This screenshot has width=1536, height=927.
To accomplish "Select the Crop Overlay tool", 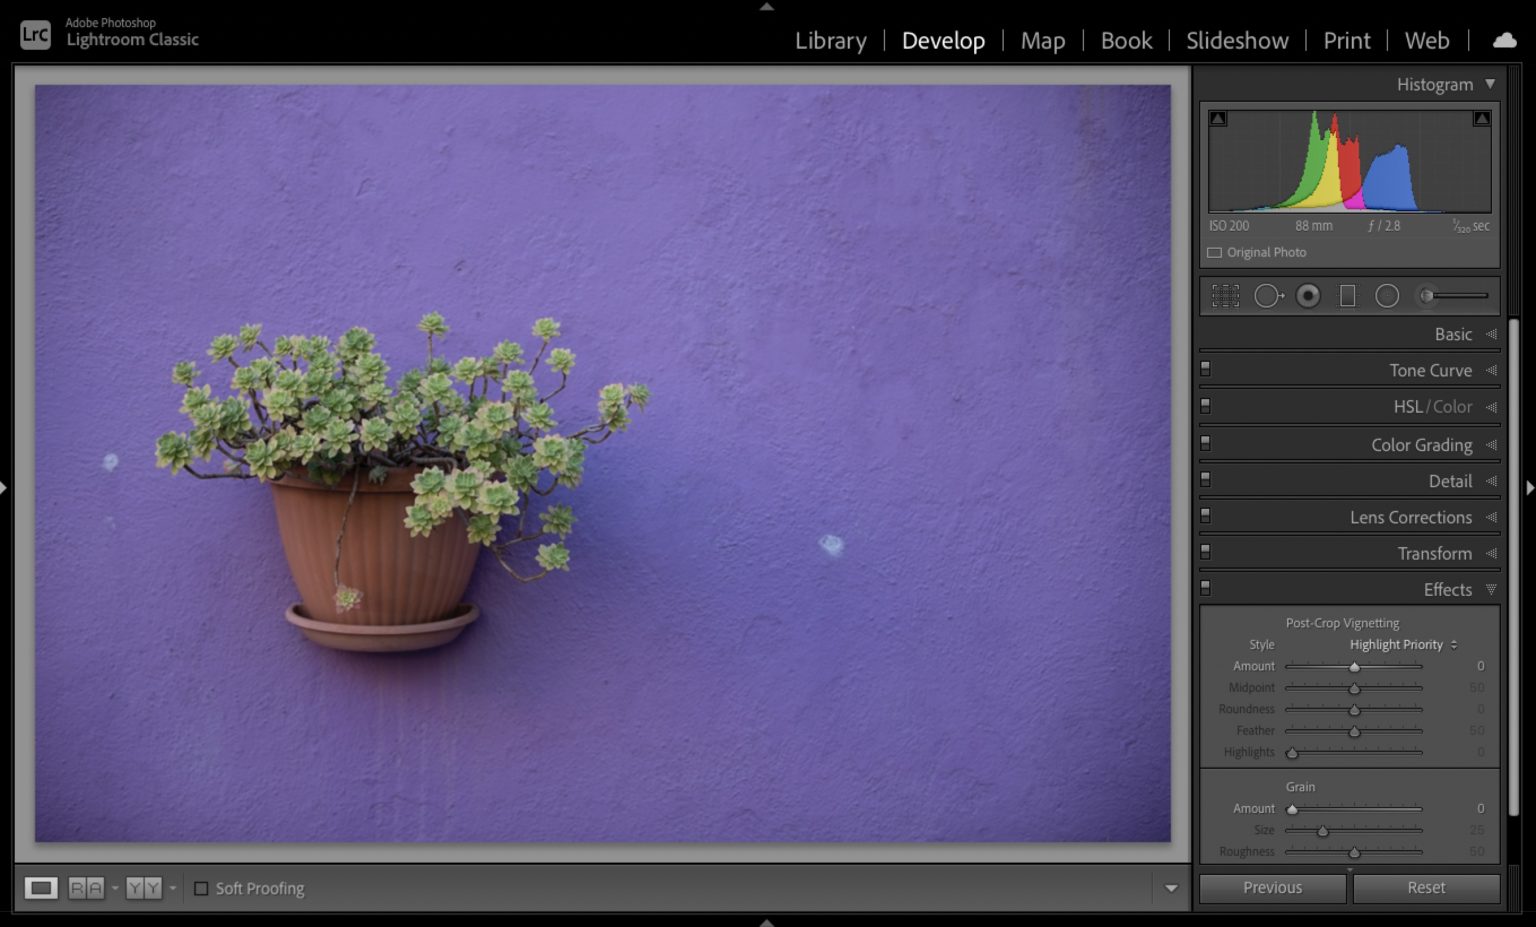I will [x=1225, y=295].
